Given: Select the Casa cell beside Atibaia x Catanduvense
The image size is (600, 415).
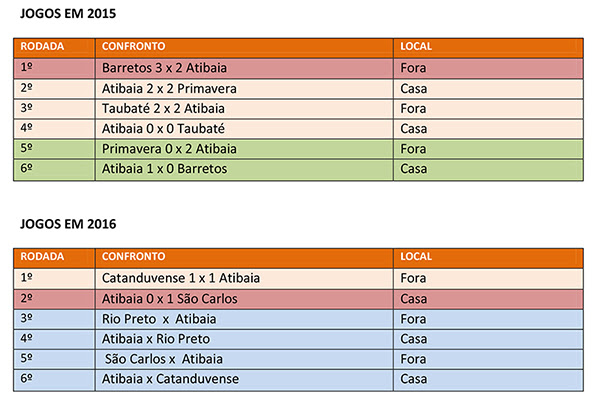Looking at the screenshot, I should (x=414, y=379).
